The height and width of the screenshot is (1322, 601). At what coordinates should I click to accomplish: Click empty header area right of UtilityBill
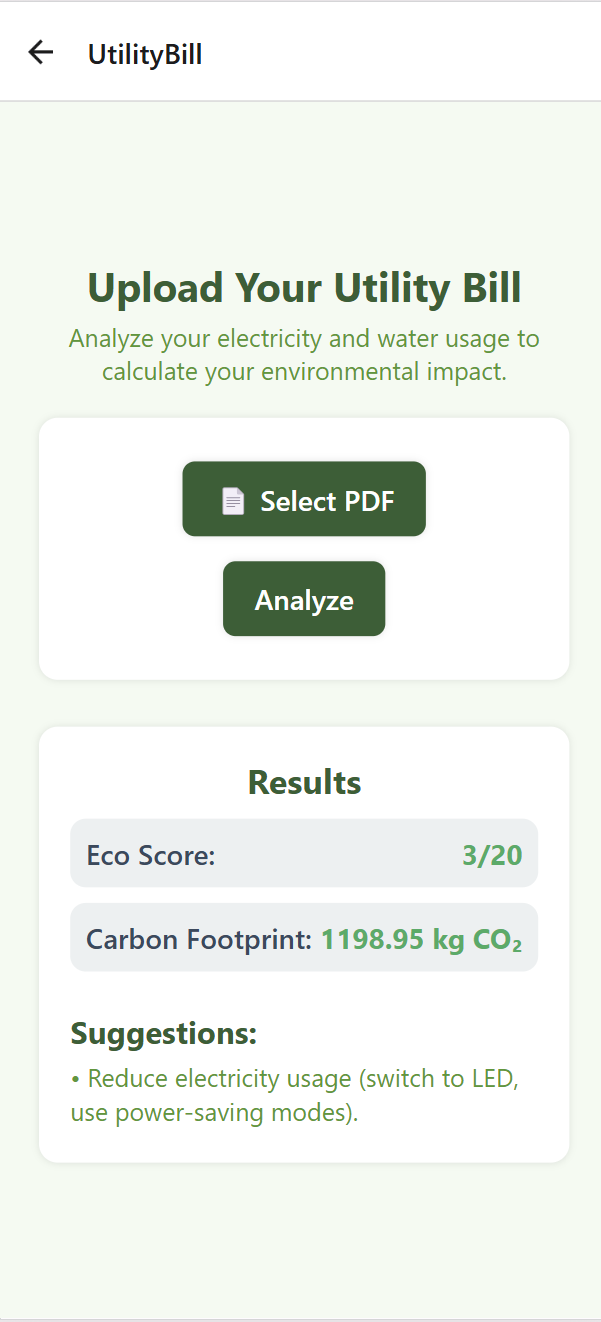pyautogui.click(x=420, y=52)
